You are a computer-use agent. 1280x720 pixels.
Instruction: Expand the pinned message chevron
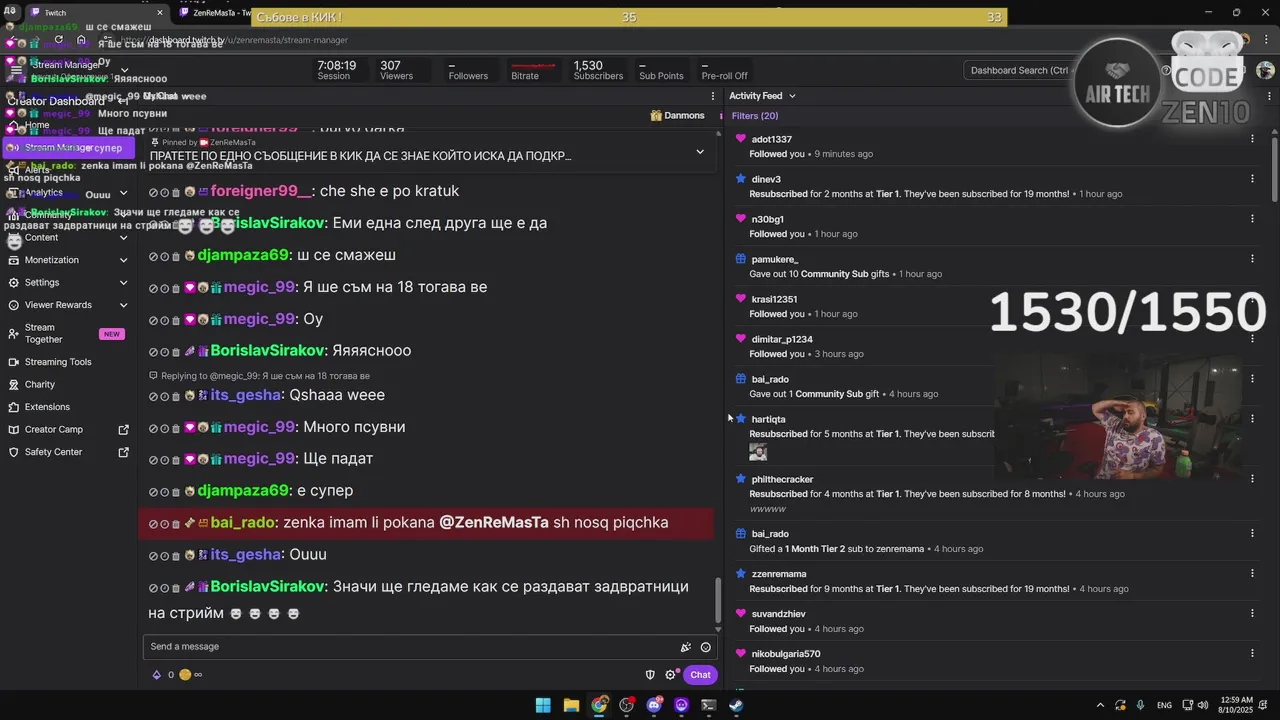[x=700, y=152]
